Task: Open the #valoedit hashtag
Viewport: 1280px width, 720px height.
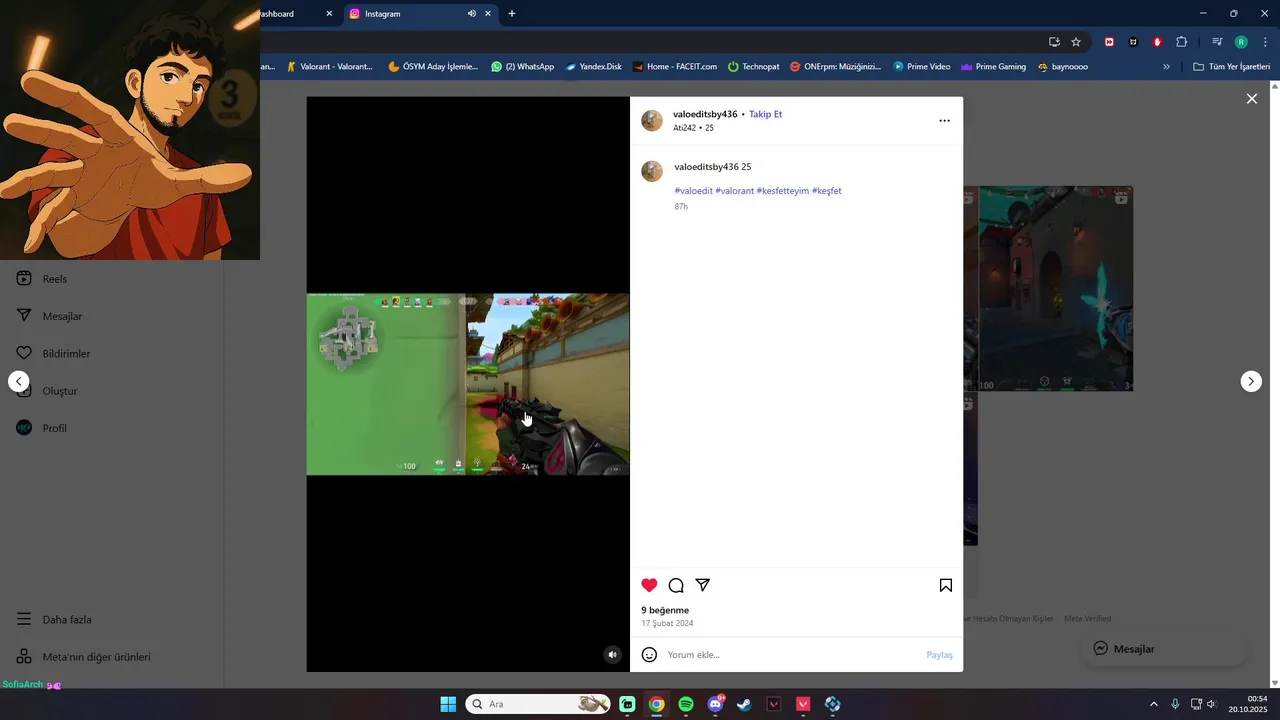Action: coord(693,190)
